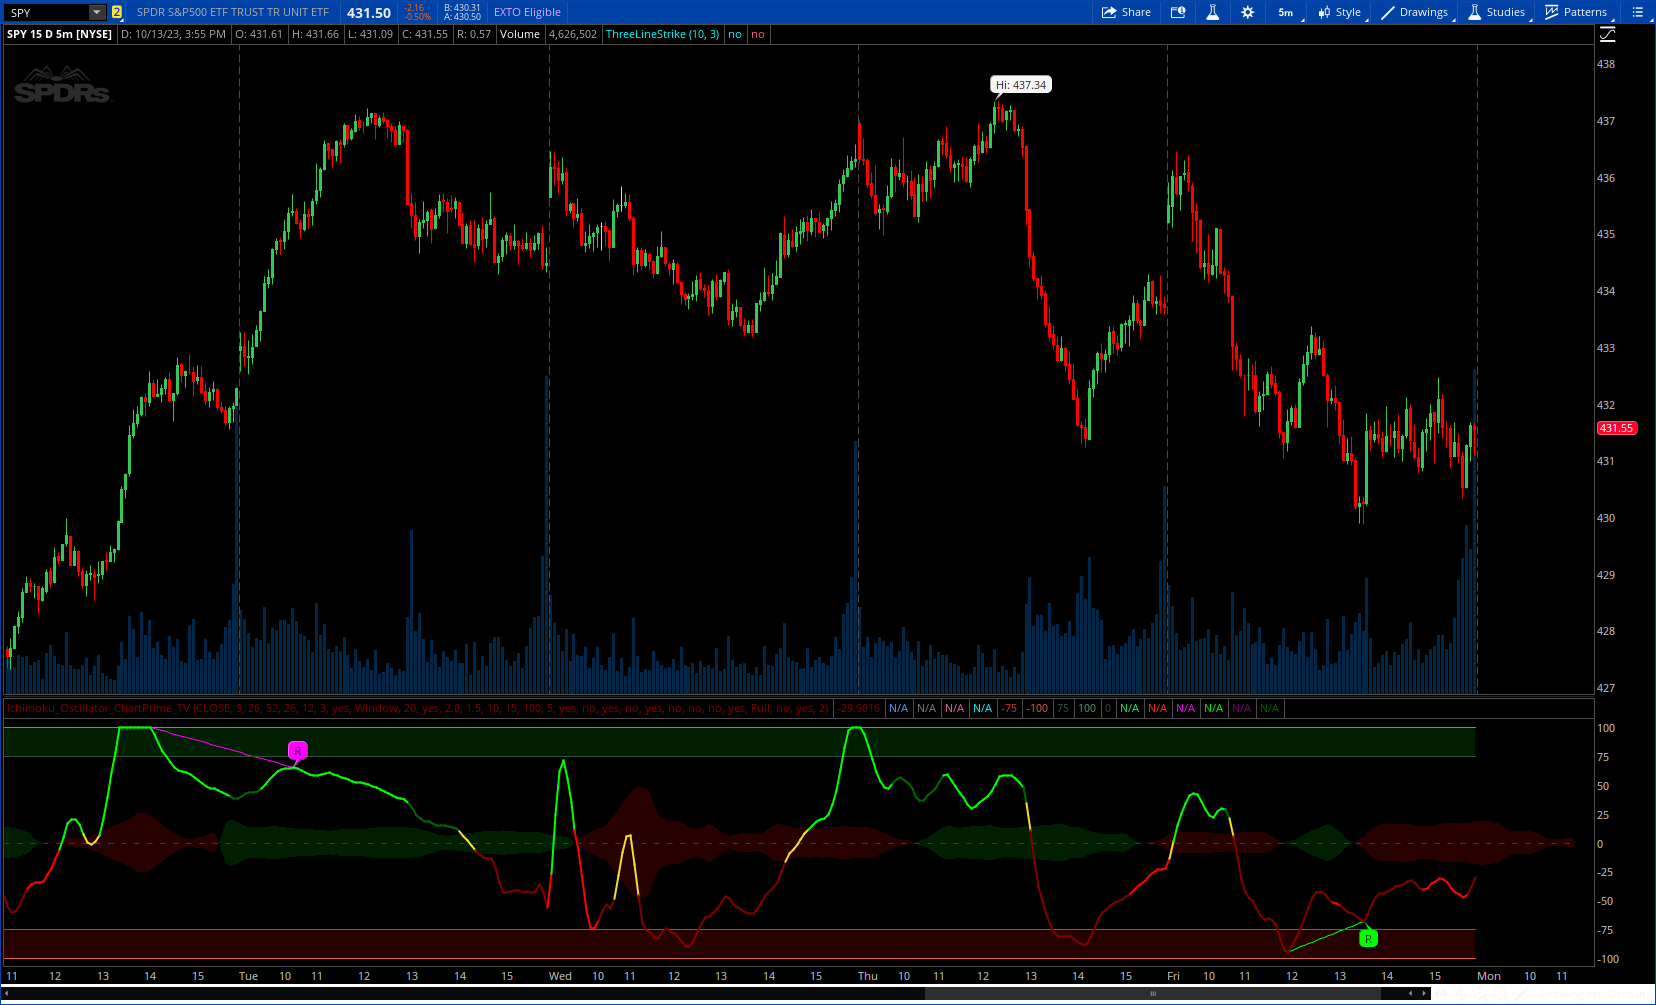Click the -29.9016 oscillator value
1656x1005 pixels.
860,708
